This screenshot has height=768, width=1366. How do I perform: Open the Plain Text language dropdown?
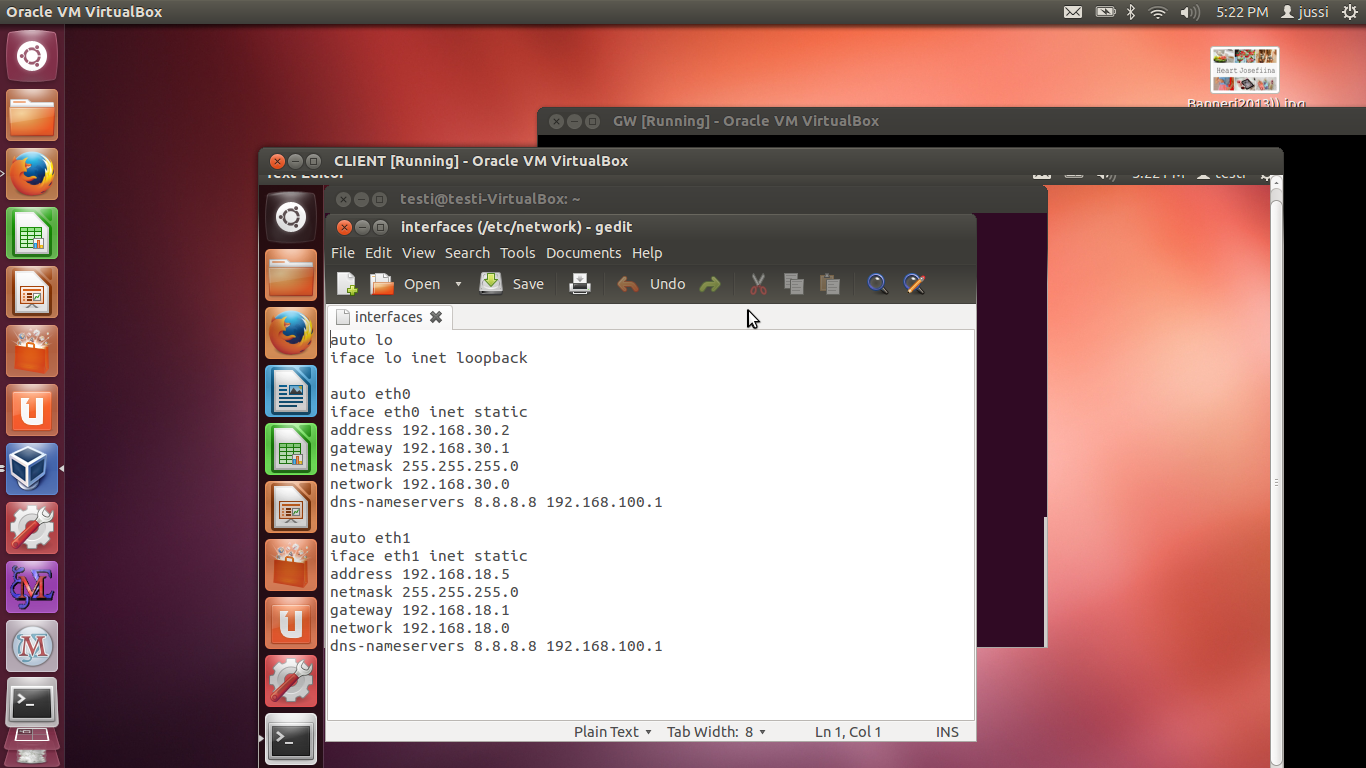coord(612,732)
